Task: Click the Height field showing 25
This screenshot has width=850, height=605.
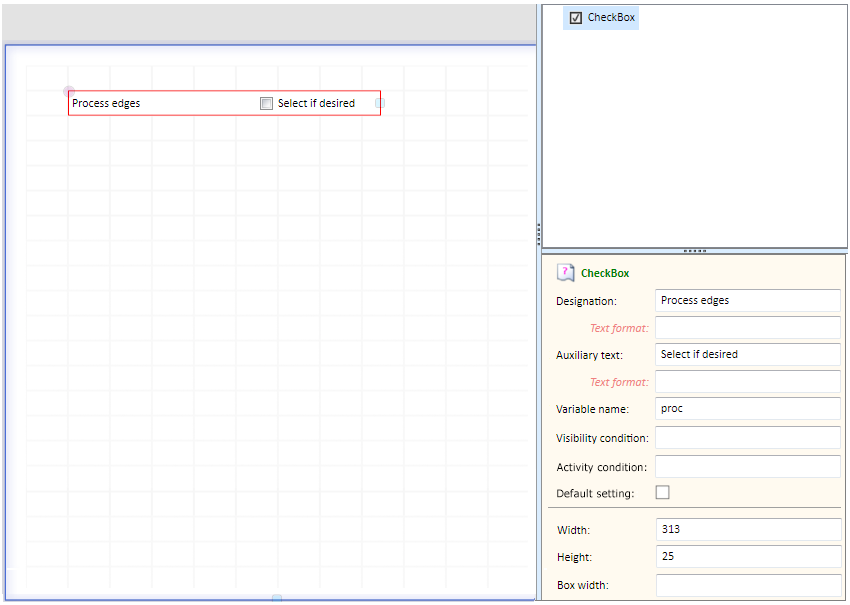Action: click(x=748, y=556)
